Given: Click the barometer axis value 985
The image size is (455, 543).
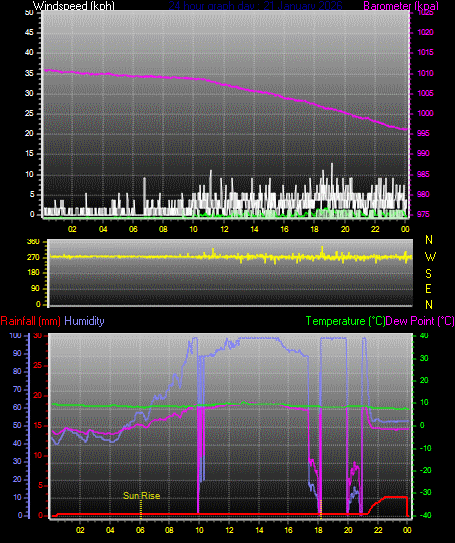Looking at the screenshot, I should tap(423, 174).
